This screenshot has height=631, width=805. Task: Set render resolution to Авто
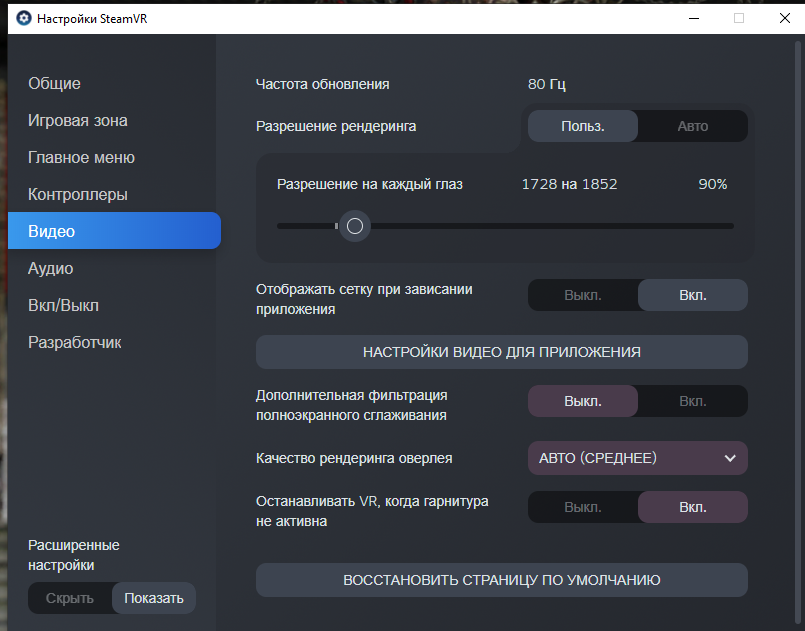tap(693, 126)
